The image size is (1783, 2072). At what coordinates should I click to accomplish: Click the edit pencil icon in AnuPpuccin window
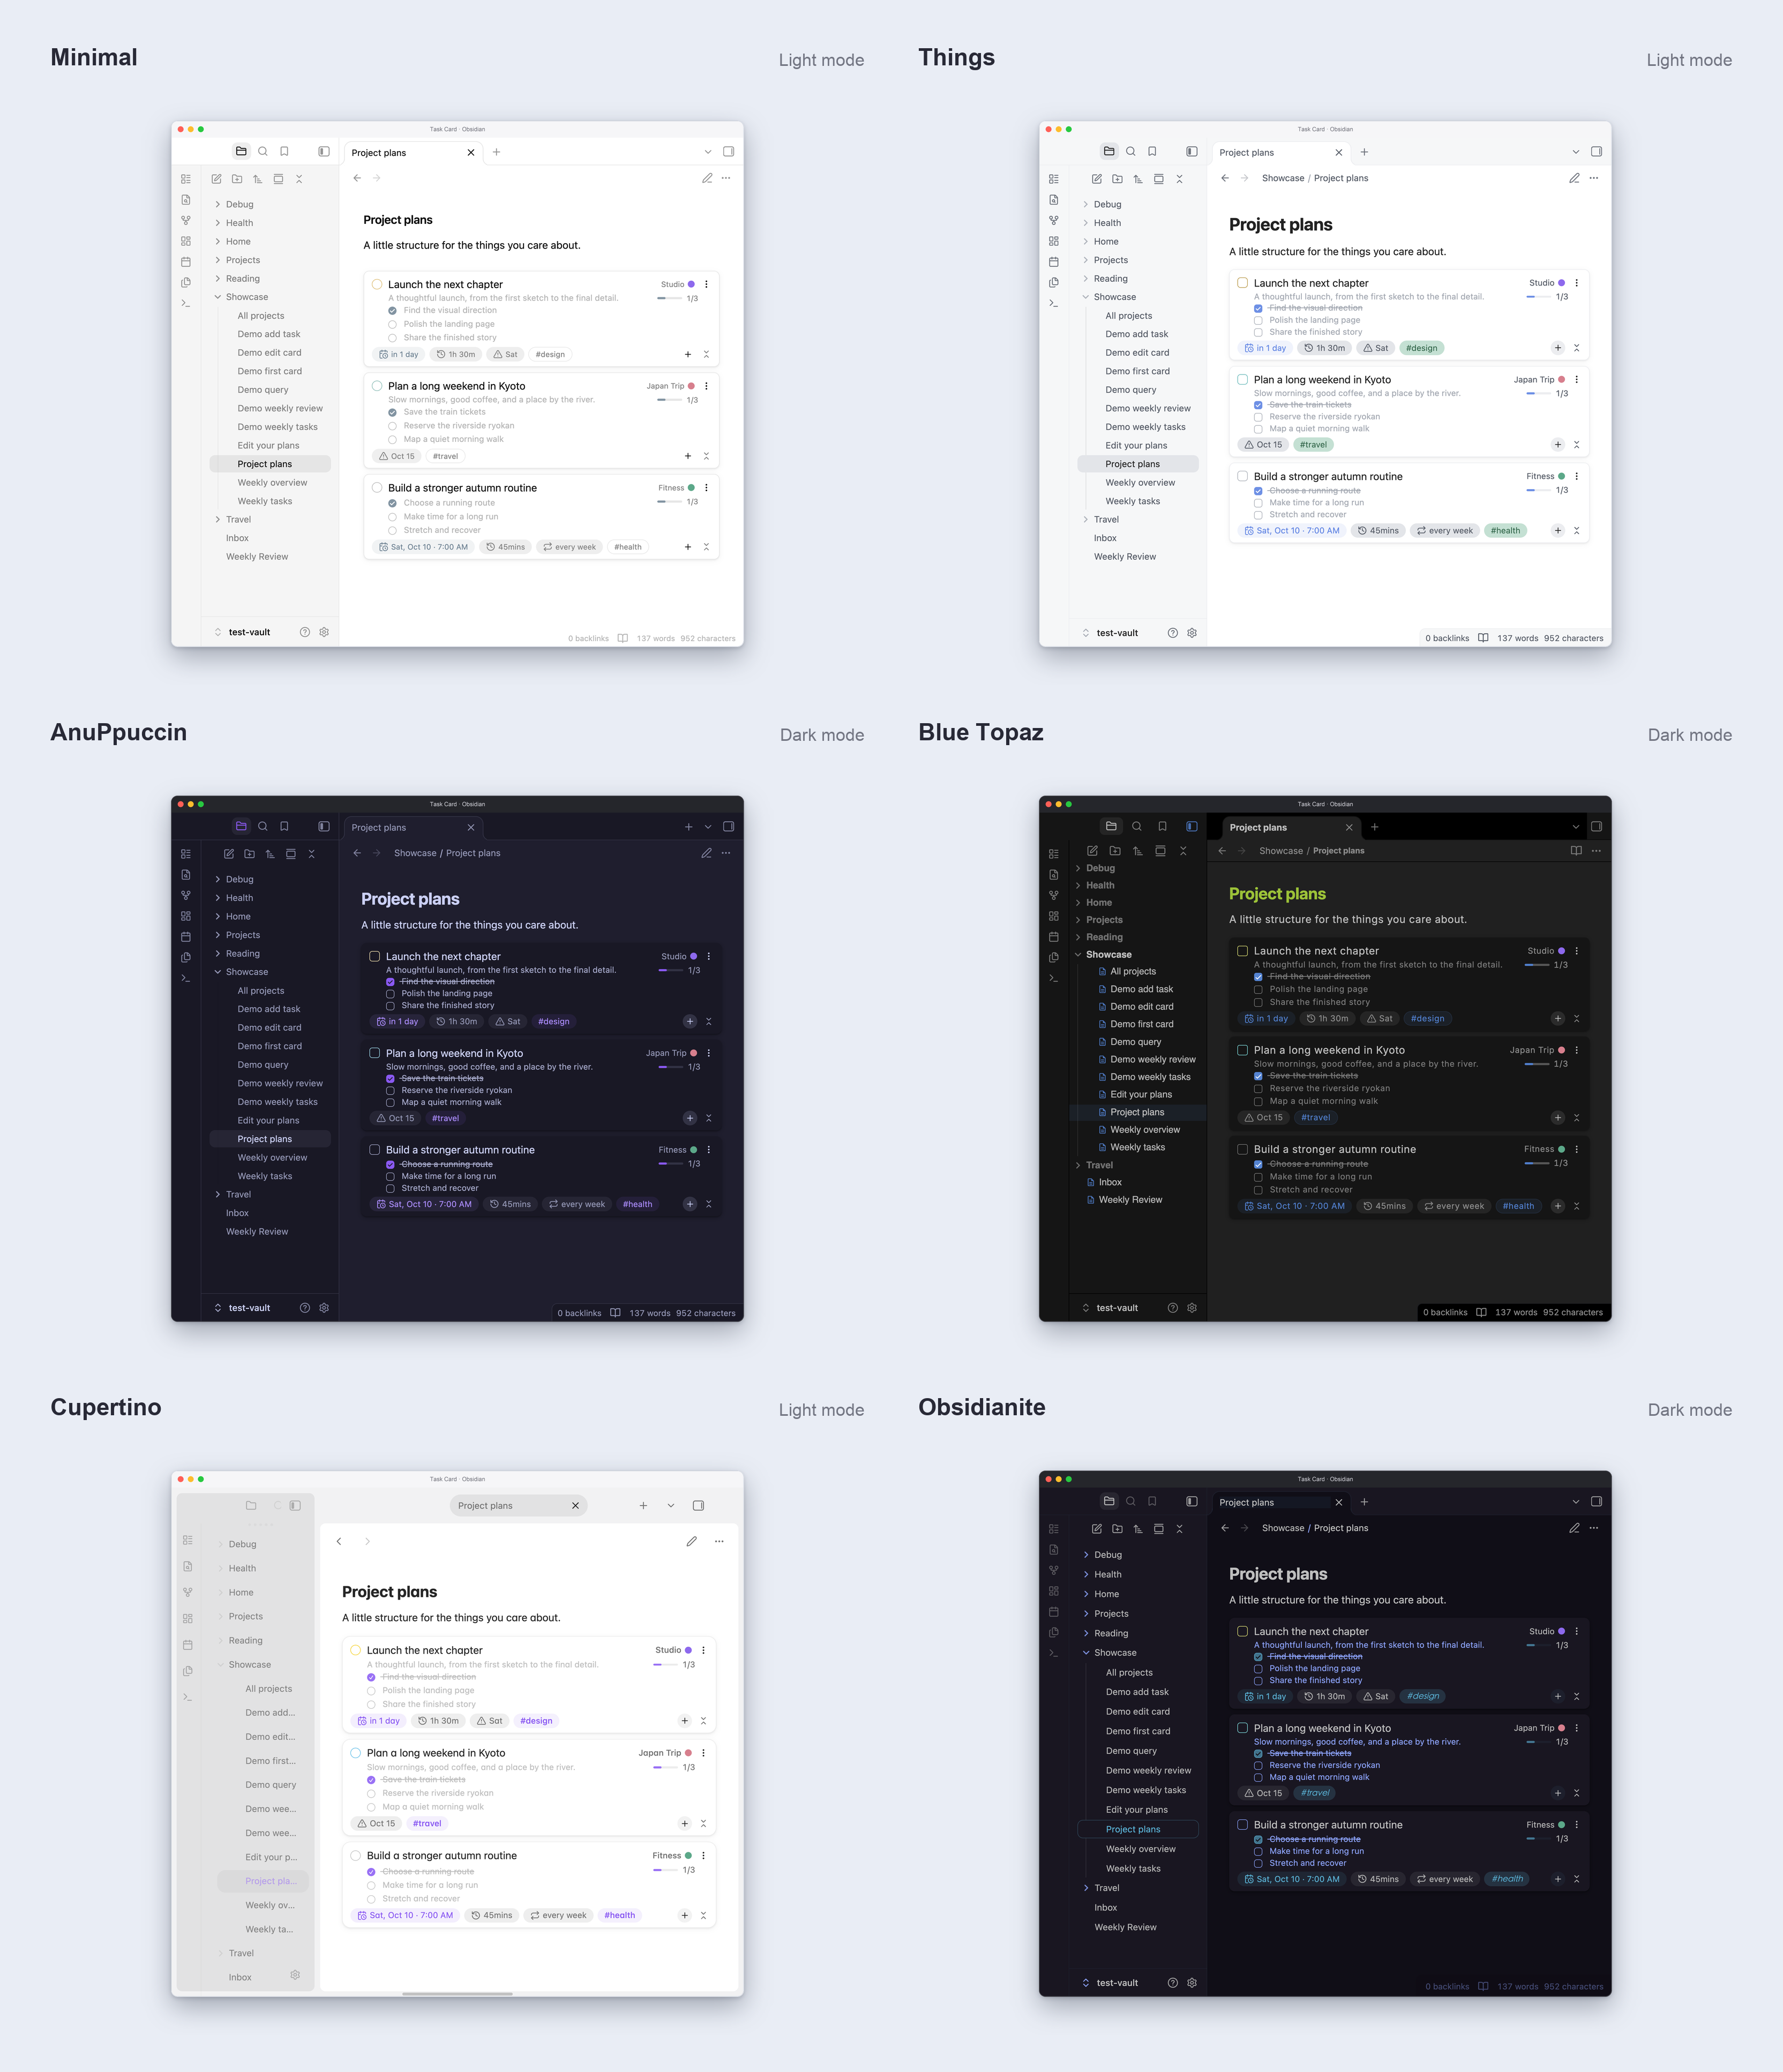point(706,853)
